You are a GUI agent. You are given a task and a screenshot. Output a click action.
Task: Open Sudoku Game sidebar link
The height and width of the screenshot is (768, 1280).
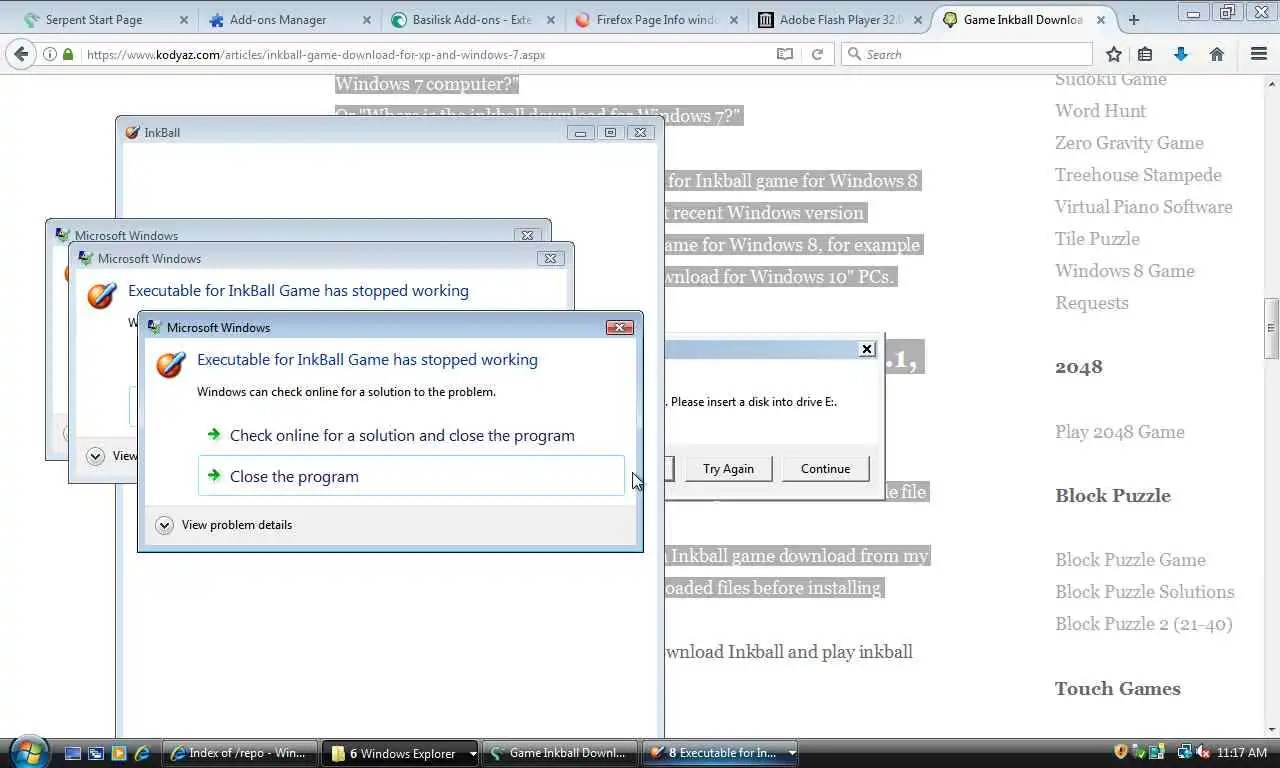1110,79
